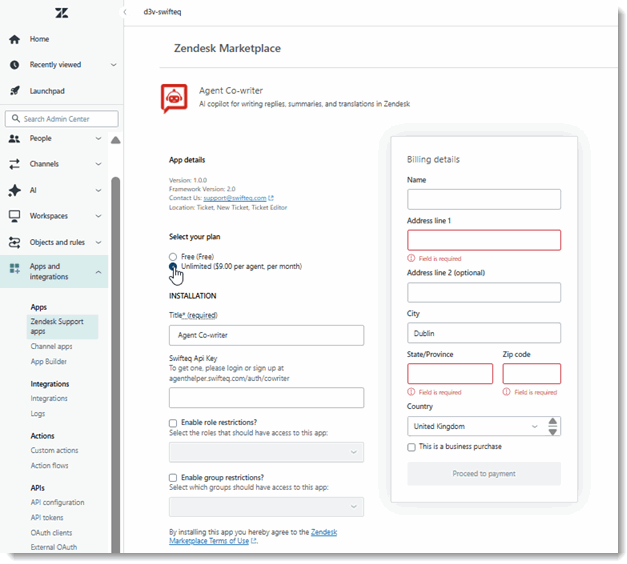
Task: Click the City field showing Dublin
Action: [x=484, y=333]
